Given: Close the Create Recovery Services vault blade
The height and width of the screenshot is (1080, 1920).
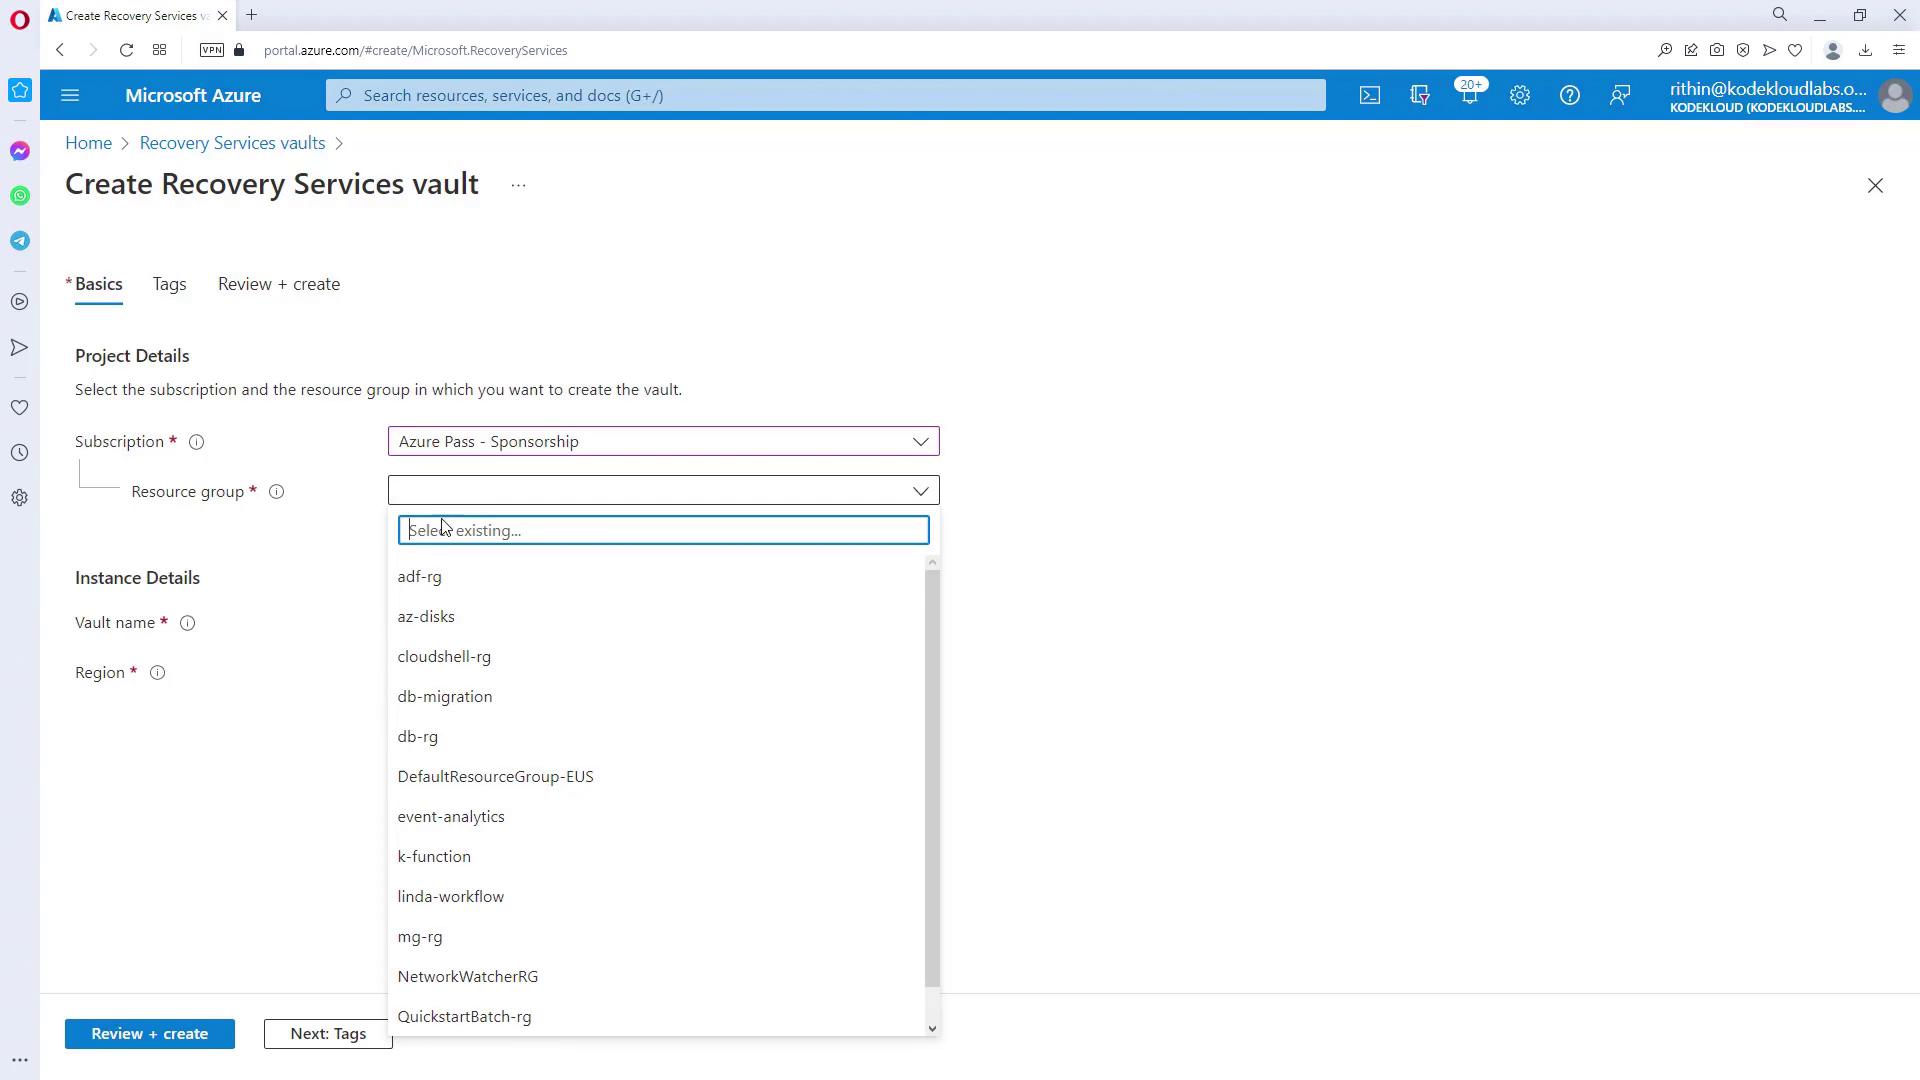Looking at the screenshot, I should pyautogui.click(x=1874, y=186).
